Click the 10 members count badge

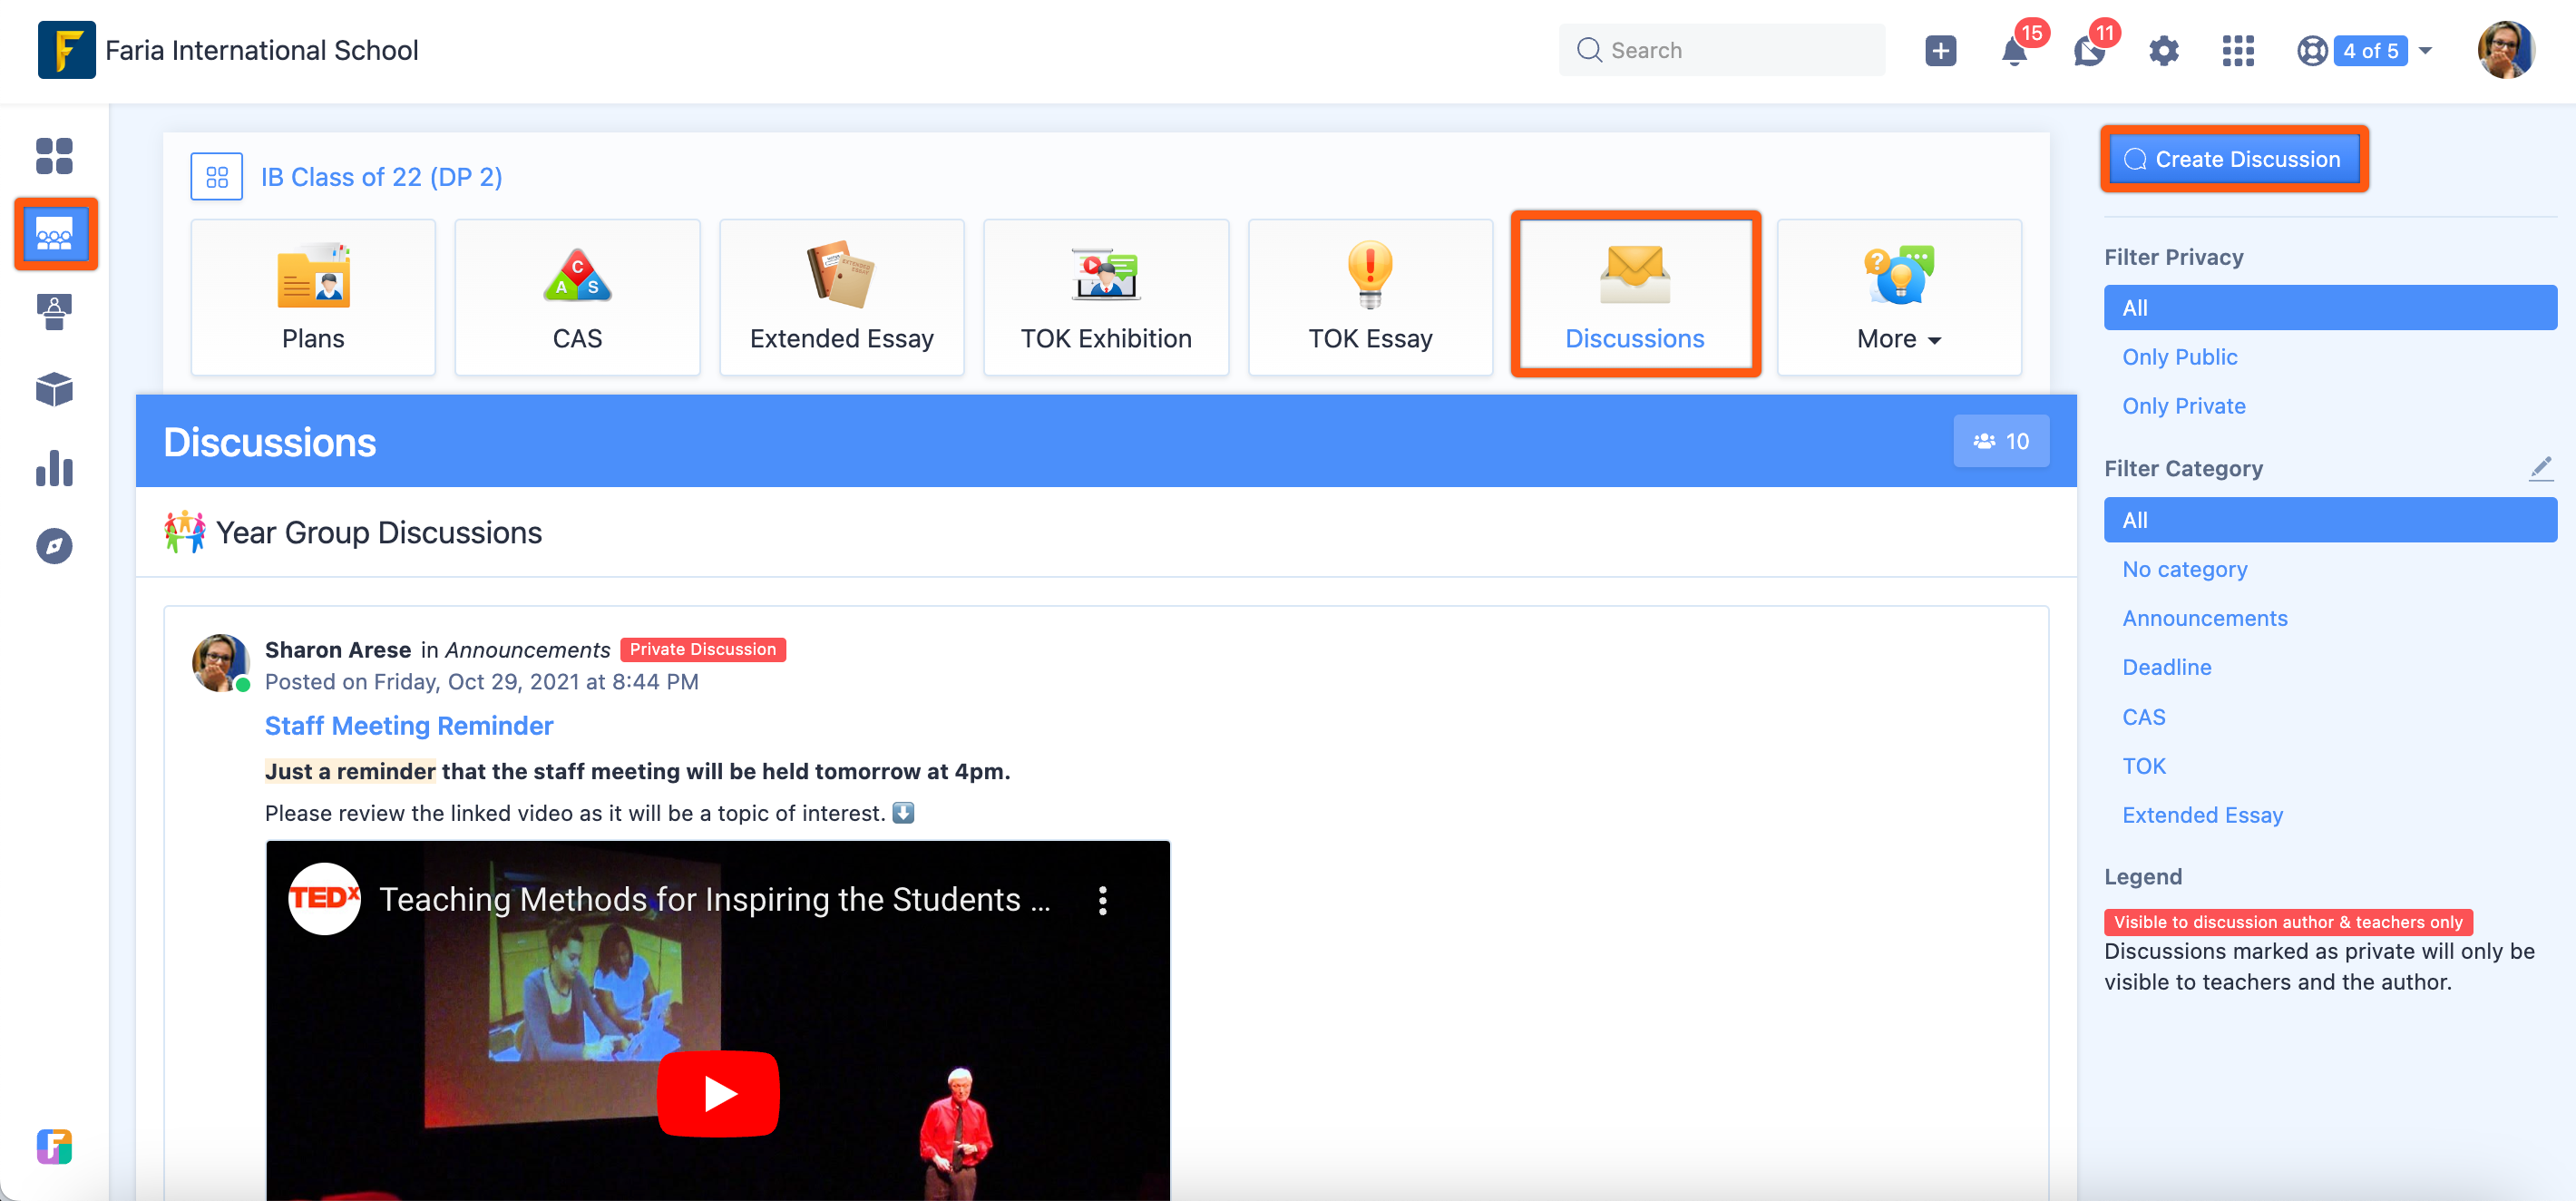[2001, 441]
